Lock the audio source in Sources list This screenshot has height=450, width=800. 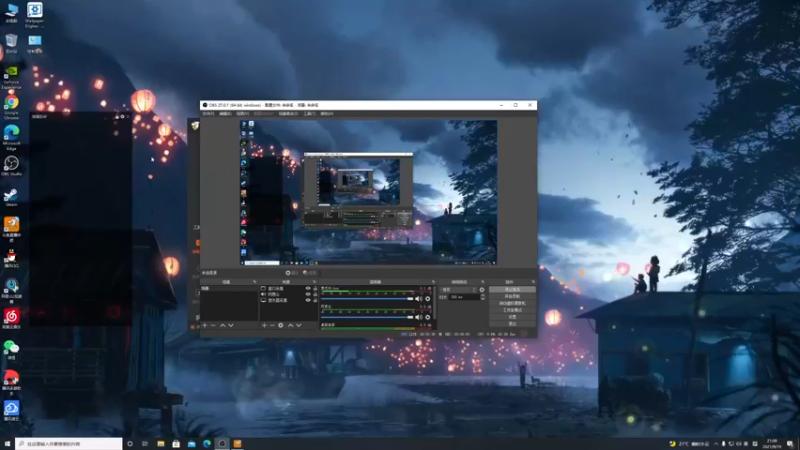[315, 294]
